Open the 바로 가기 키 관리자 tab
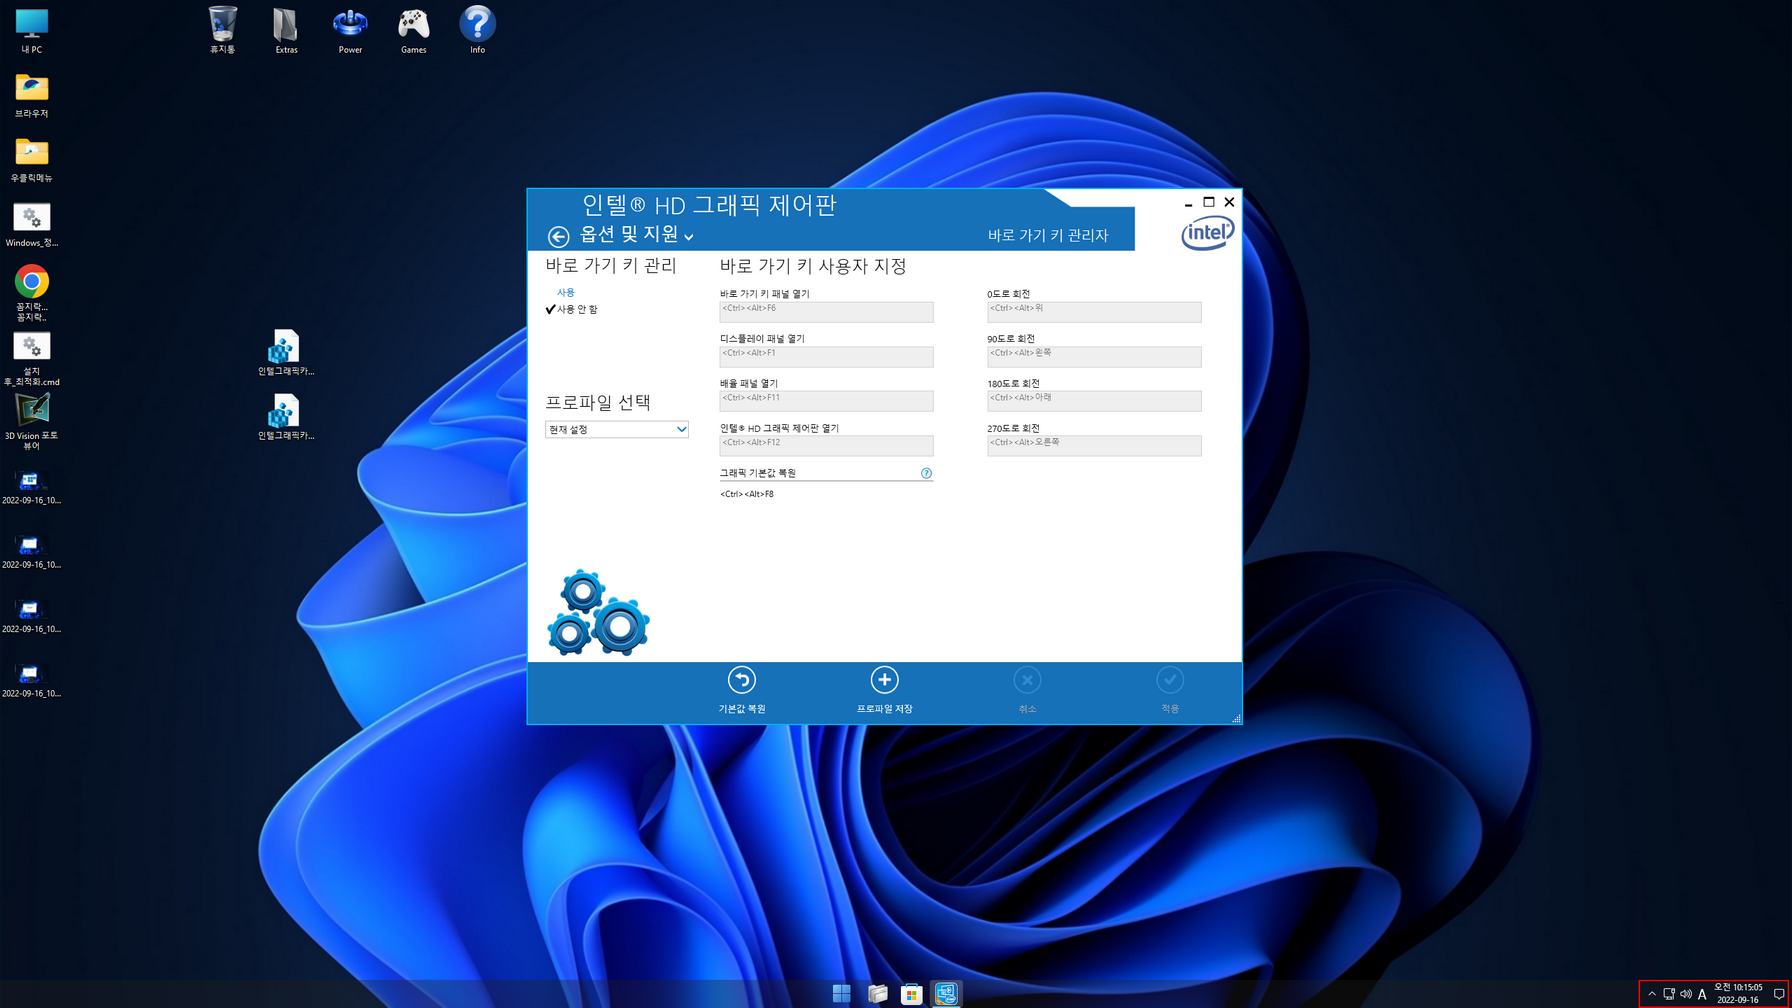 click(1047, 235)
